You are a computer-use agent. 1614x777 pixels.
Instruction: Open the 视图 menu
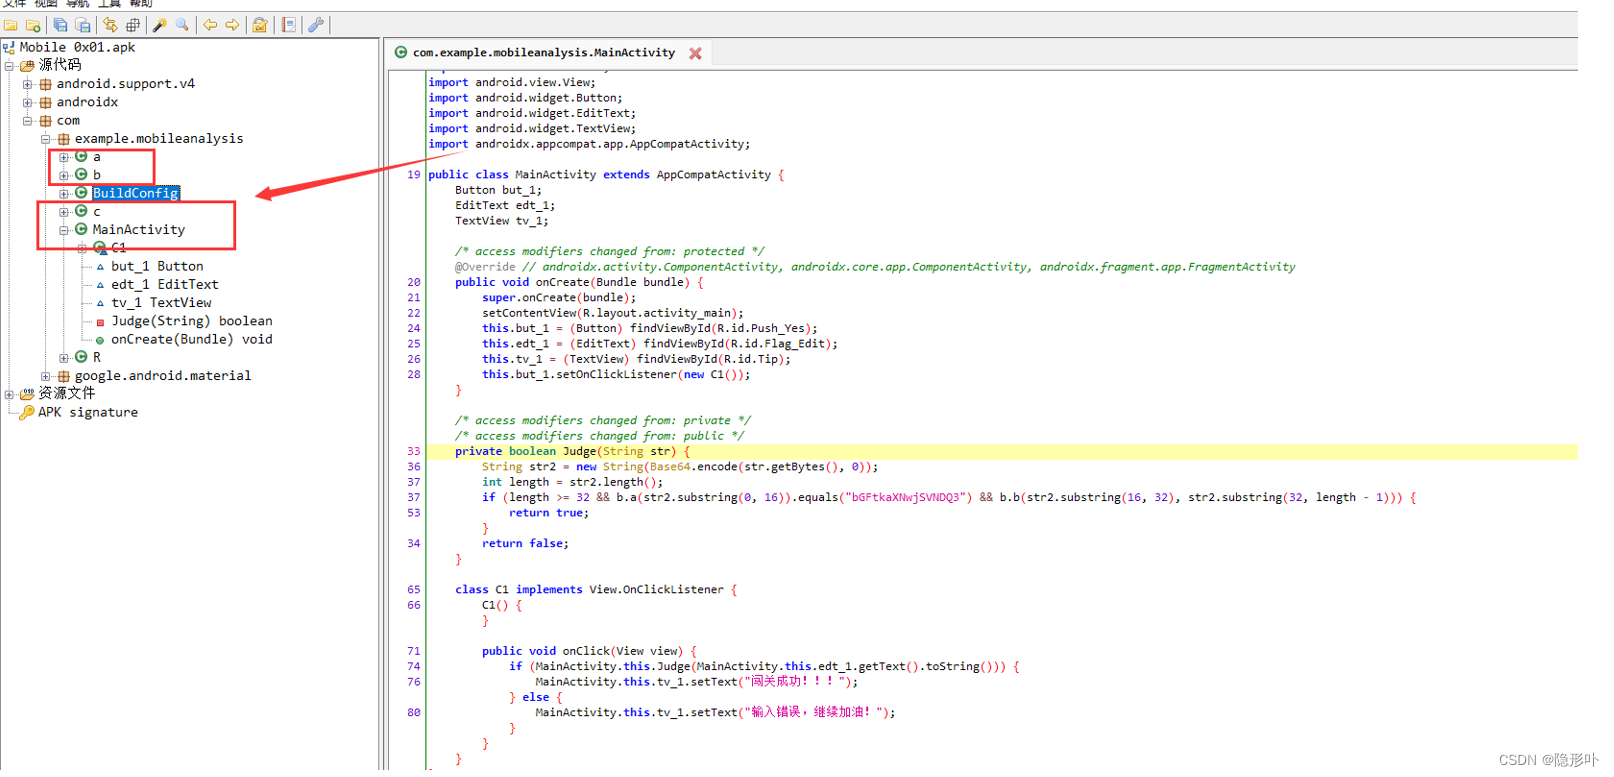46,4
